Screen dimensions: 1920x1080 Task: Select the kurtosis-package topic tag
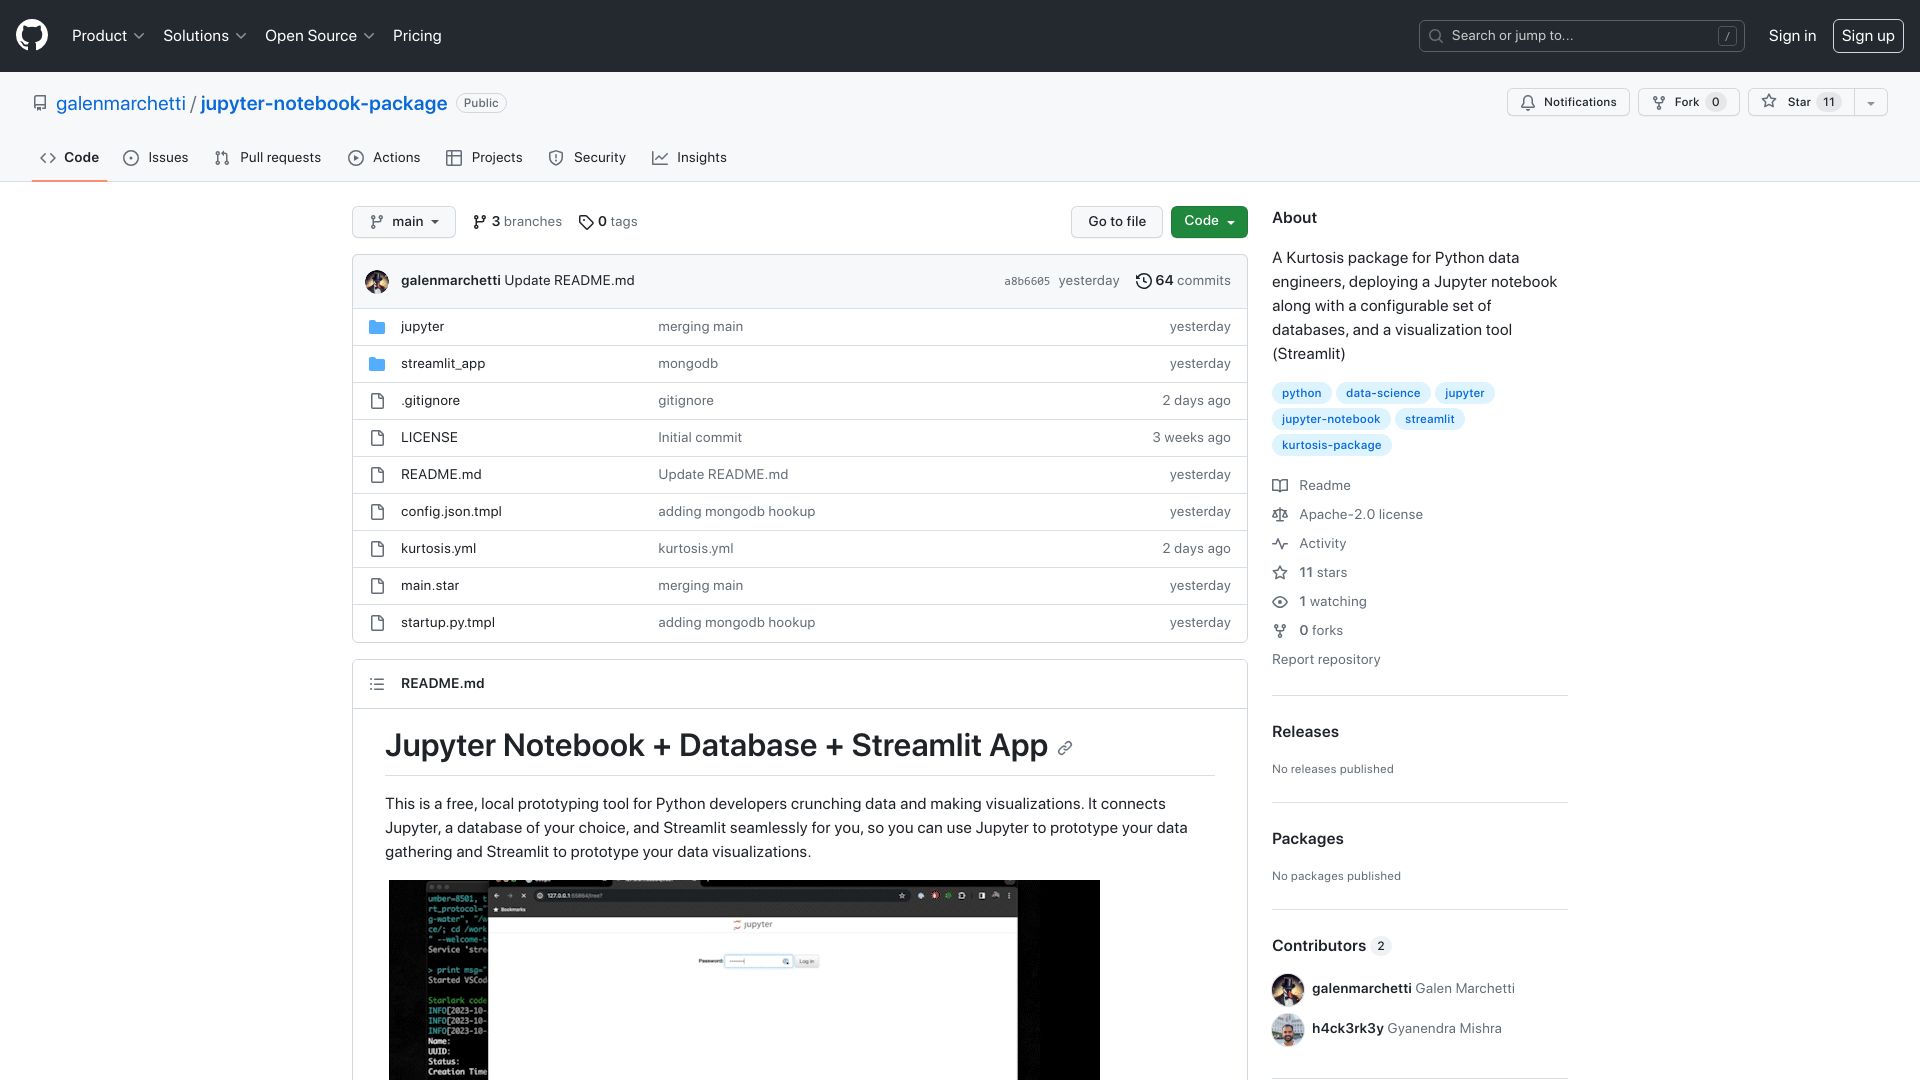tap(1331, 446)
